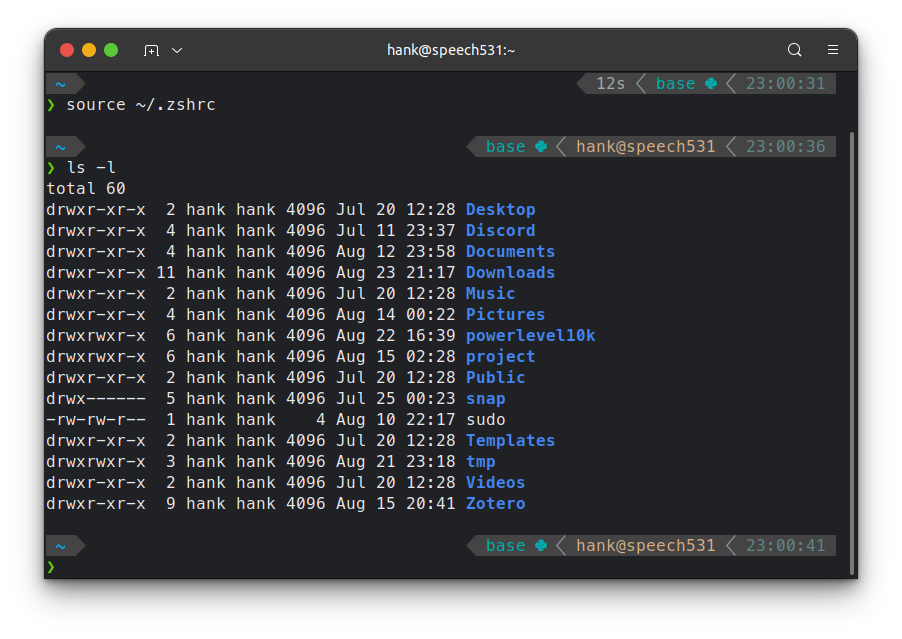This screenshot has height=639, width=902.
Task: Maximize the window using the green button
Action: coord(111,50)
